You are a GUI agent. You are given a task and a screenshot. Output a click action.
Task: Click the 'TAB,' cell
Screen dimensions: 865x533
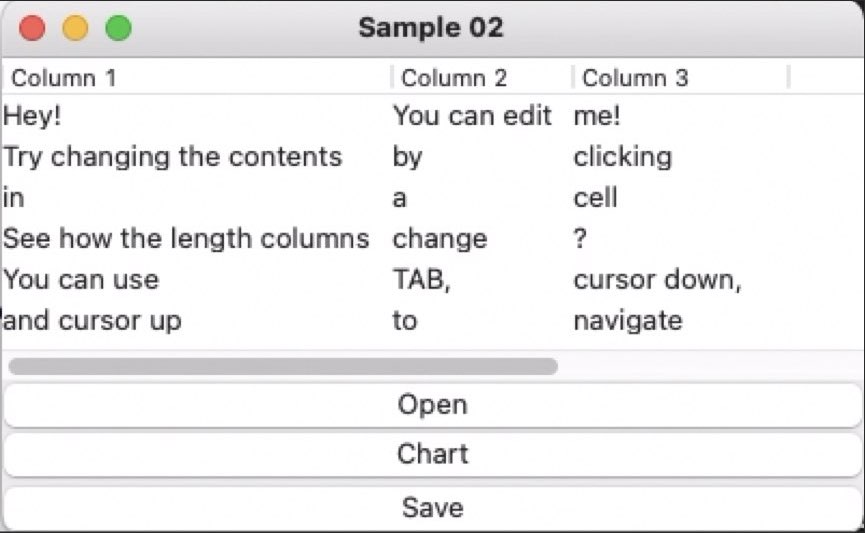482,279
